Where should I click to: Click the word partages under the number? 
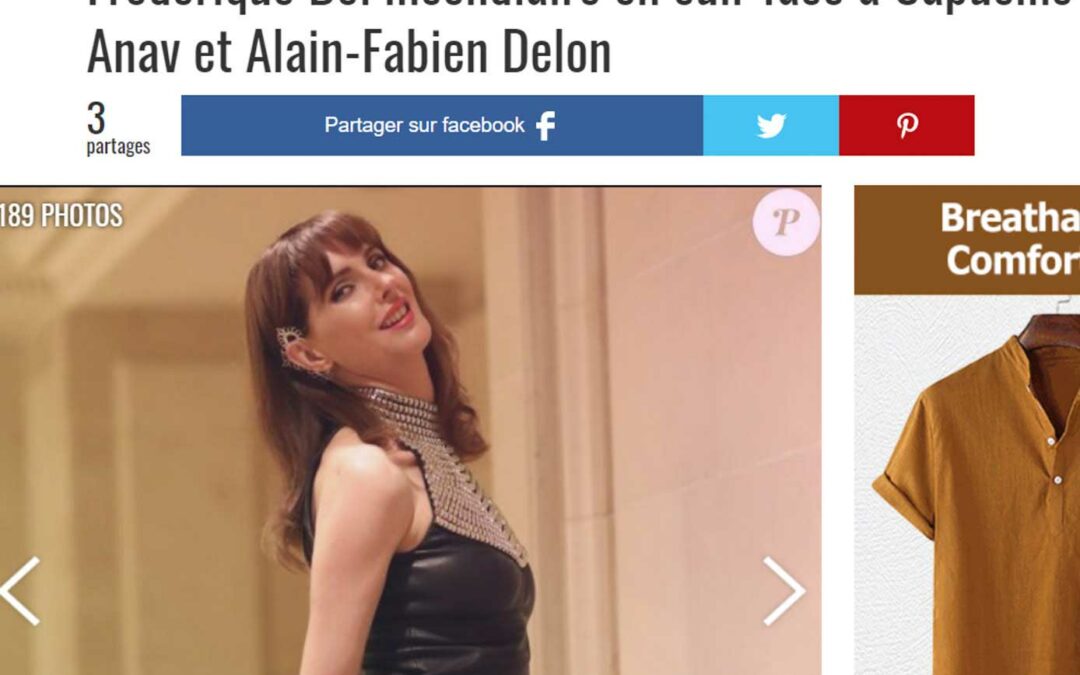118,147
